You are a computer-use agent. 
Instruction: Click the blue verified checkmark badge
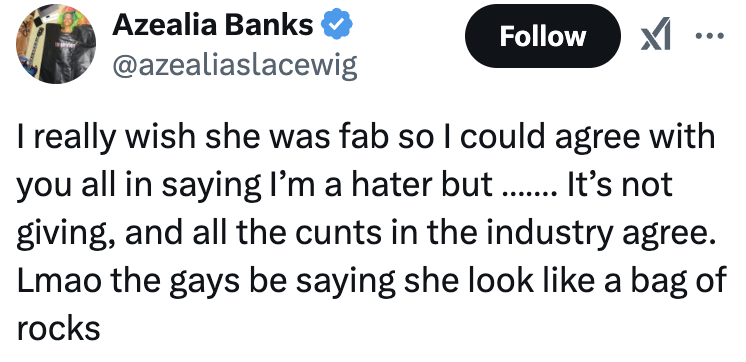coord(338,24)
